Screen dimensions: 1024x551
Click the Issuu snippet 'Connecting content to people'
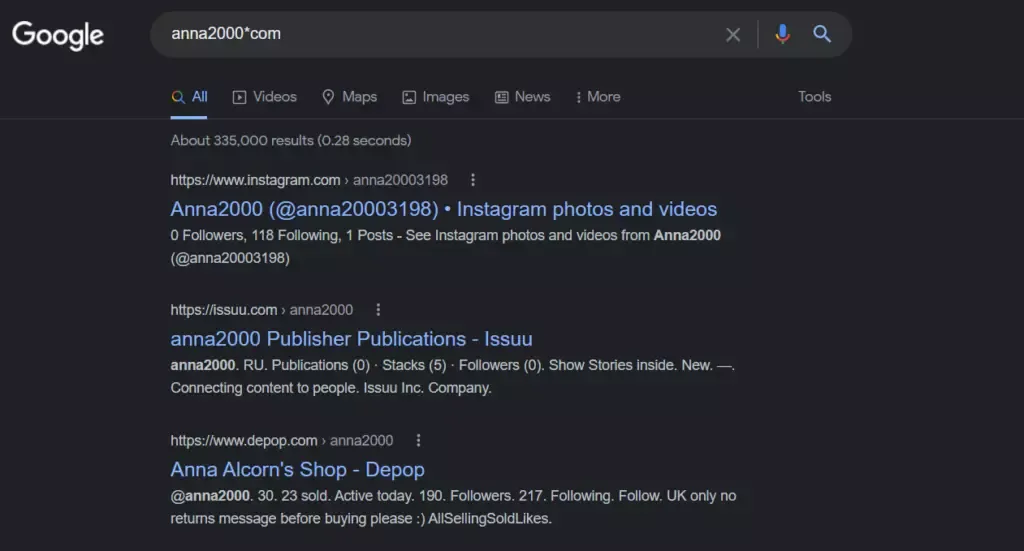pyautogui.click(x=264, y=388)
